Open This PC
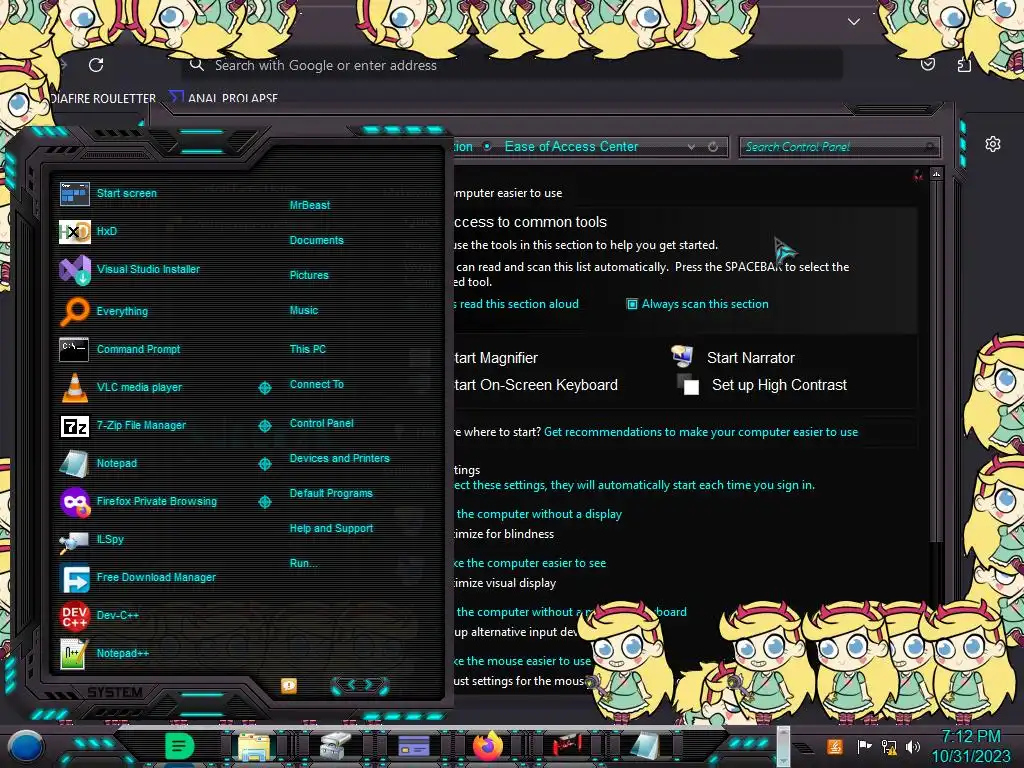This screenshot has width=1024, height=768. [308, 349]
